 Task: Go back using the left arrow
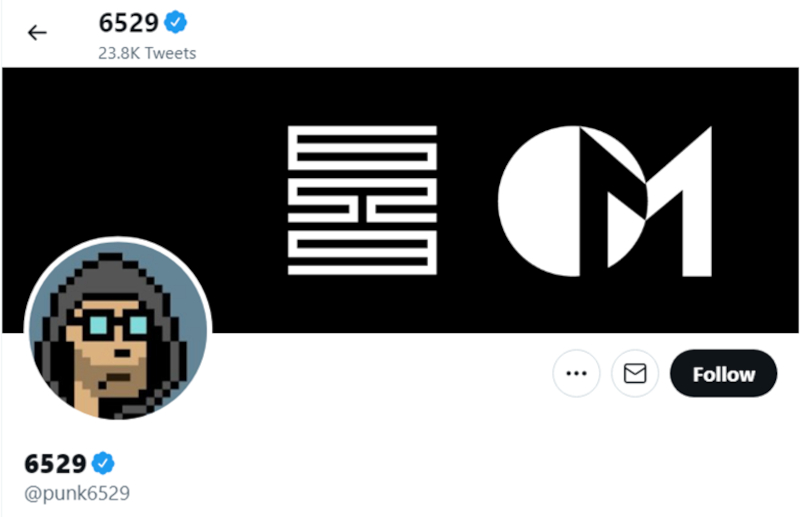tap(37, 33)
